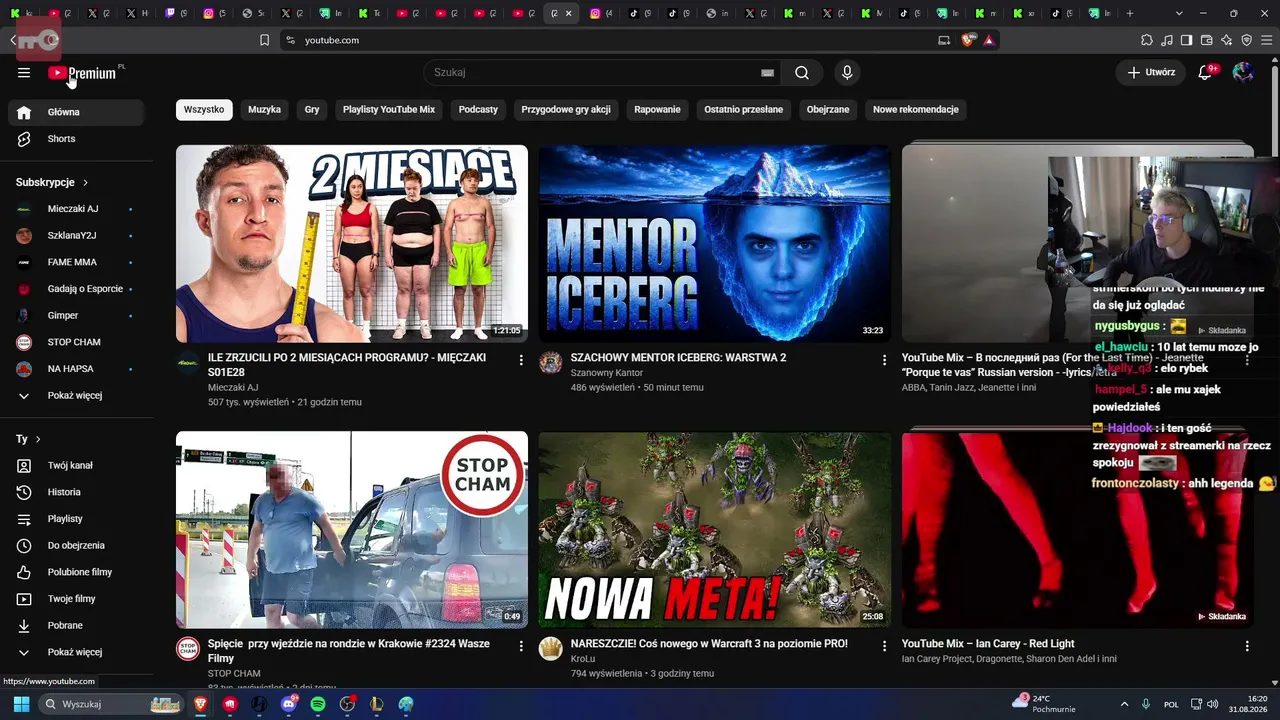Screen dimensions: 1280x720
Task: Toggle the browser sidebar panel
Action: (x=1186, y=40)
